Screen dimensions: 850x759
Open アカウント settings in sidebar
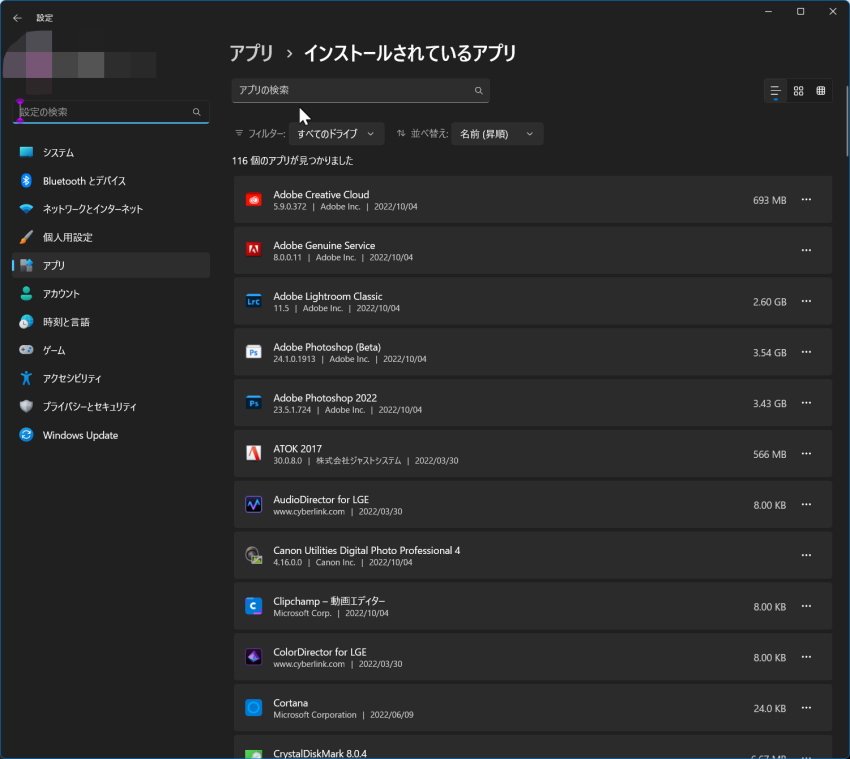tap(111, 293)
